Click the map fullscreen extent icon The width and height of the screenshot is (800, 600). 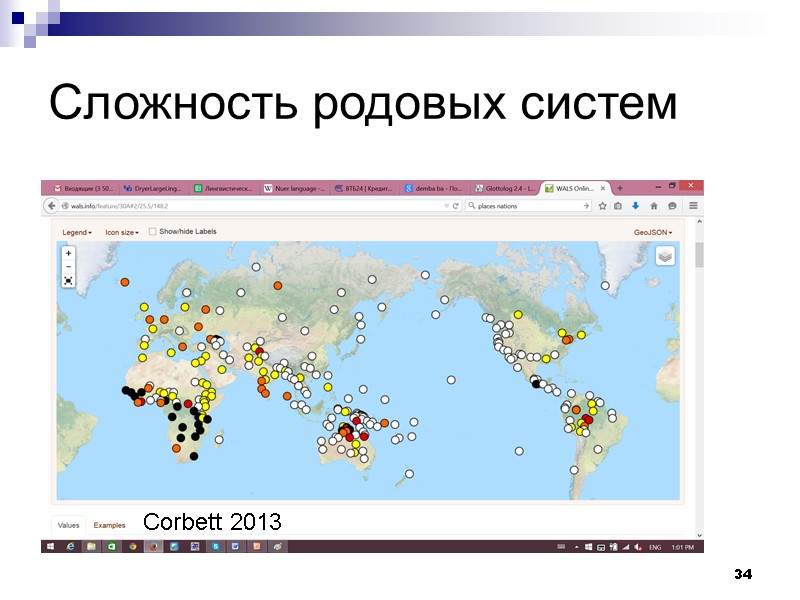(x=68, y=281)
